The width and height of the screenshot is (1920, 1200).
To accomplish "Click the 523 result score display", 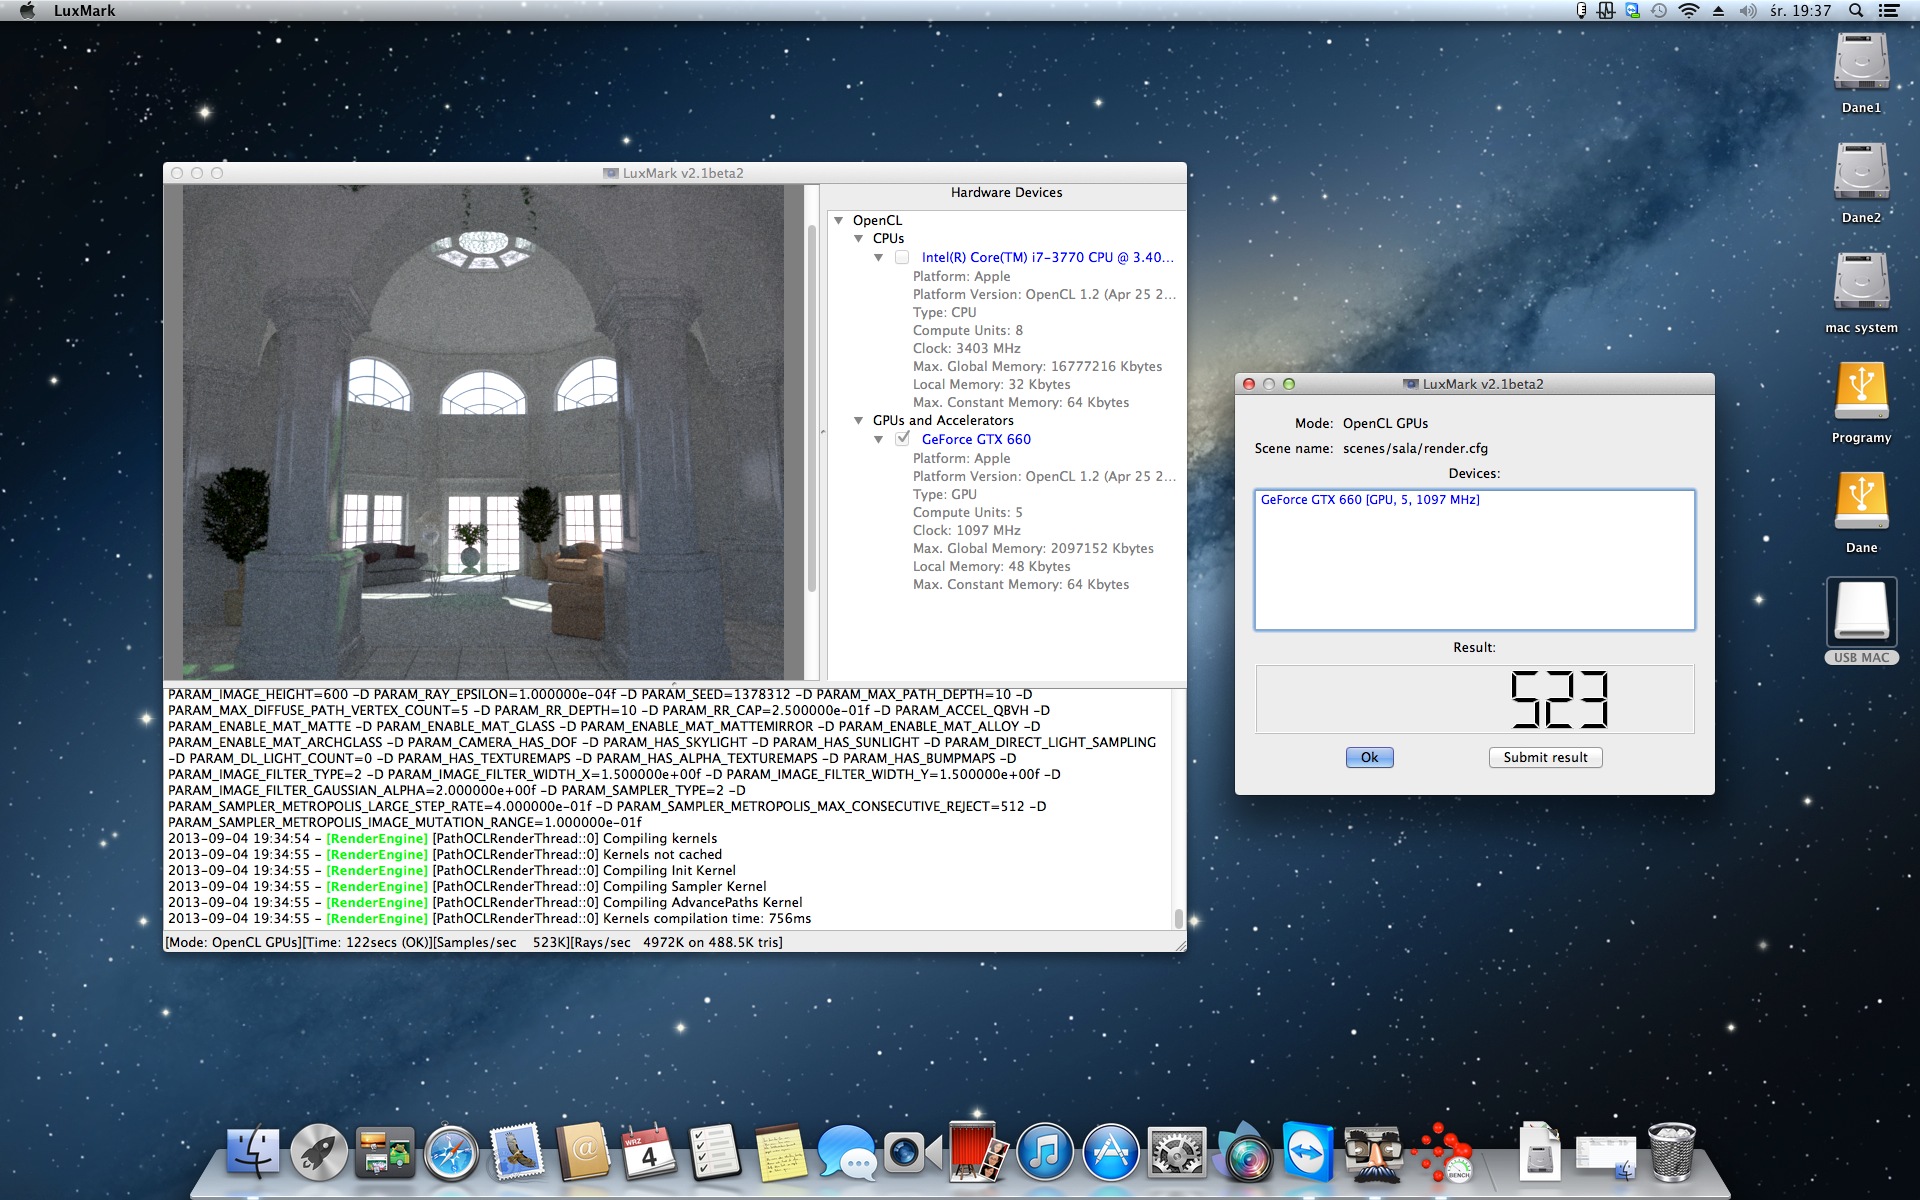I will pos(1475,699).
